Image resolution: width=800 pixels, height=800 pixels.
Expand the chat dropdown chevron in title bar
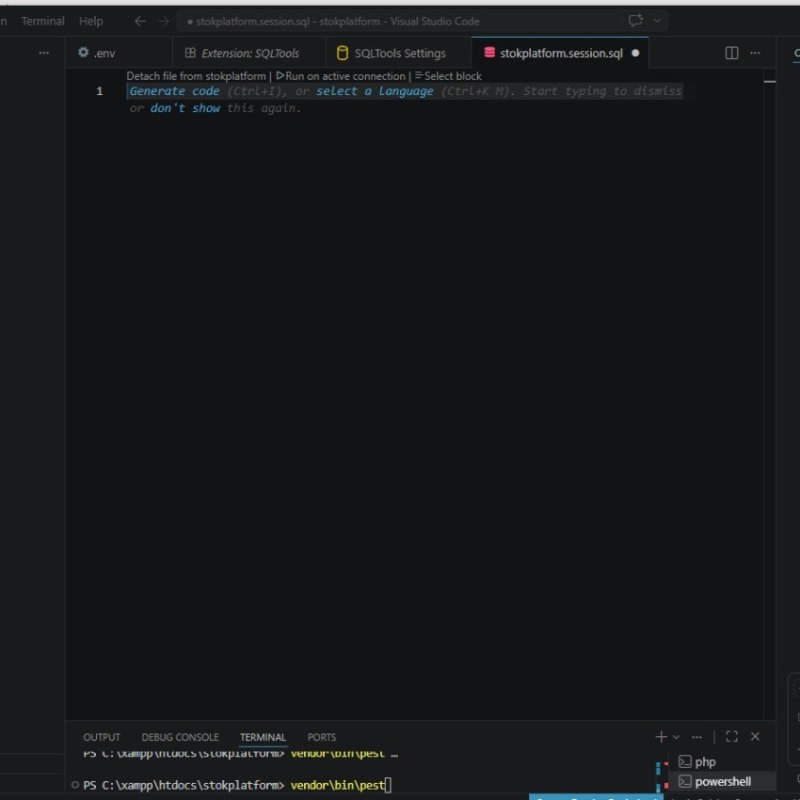[x=657, y=21]
